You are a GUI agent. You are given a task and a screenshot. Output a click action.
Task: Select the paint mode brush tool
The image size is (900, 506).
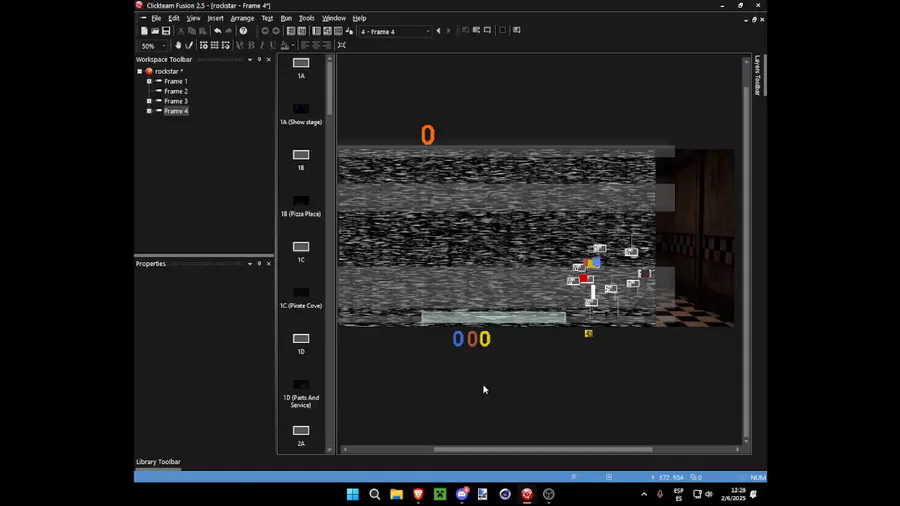tap(189, 45)
